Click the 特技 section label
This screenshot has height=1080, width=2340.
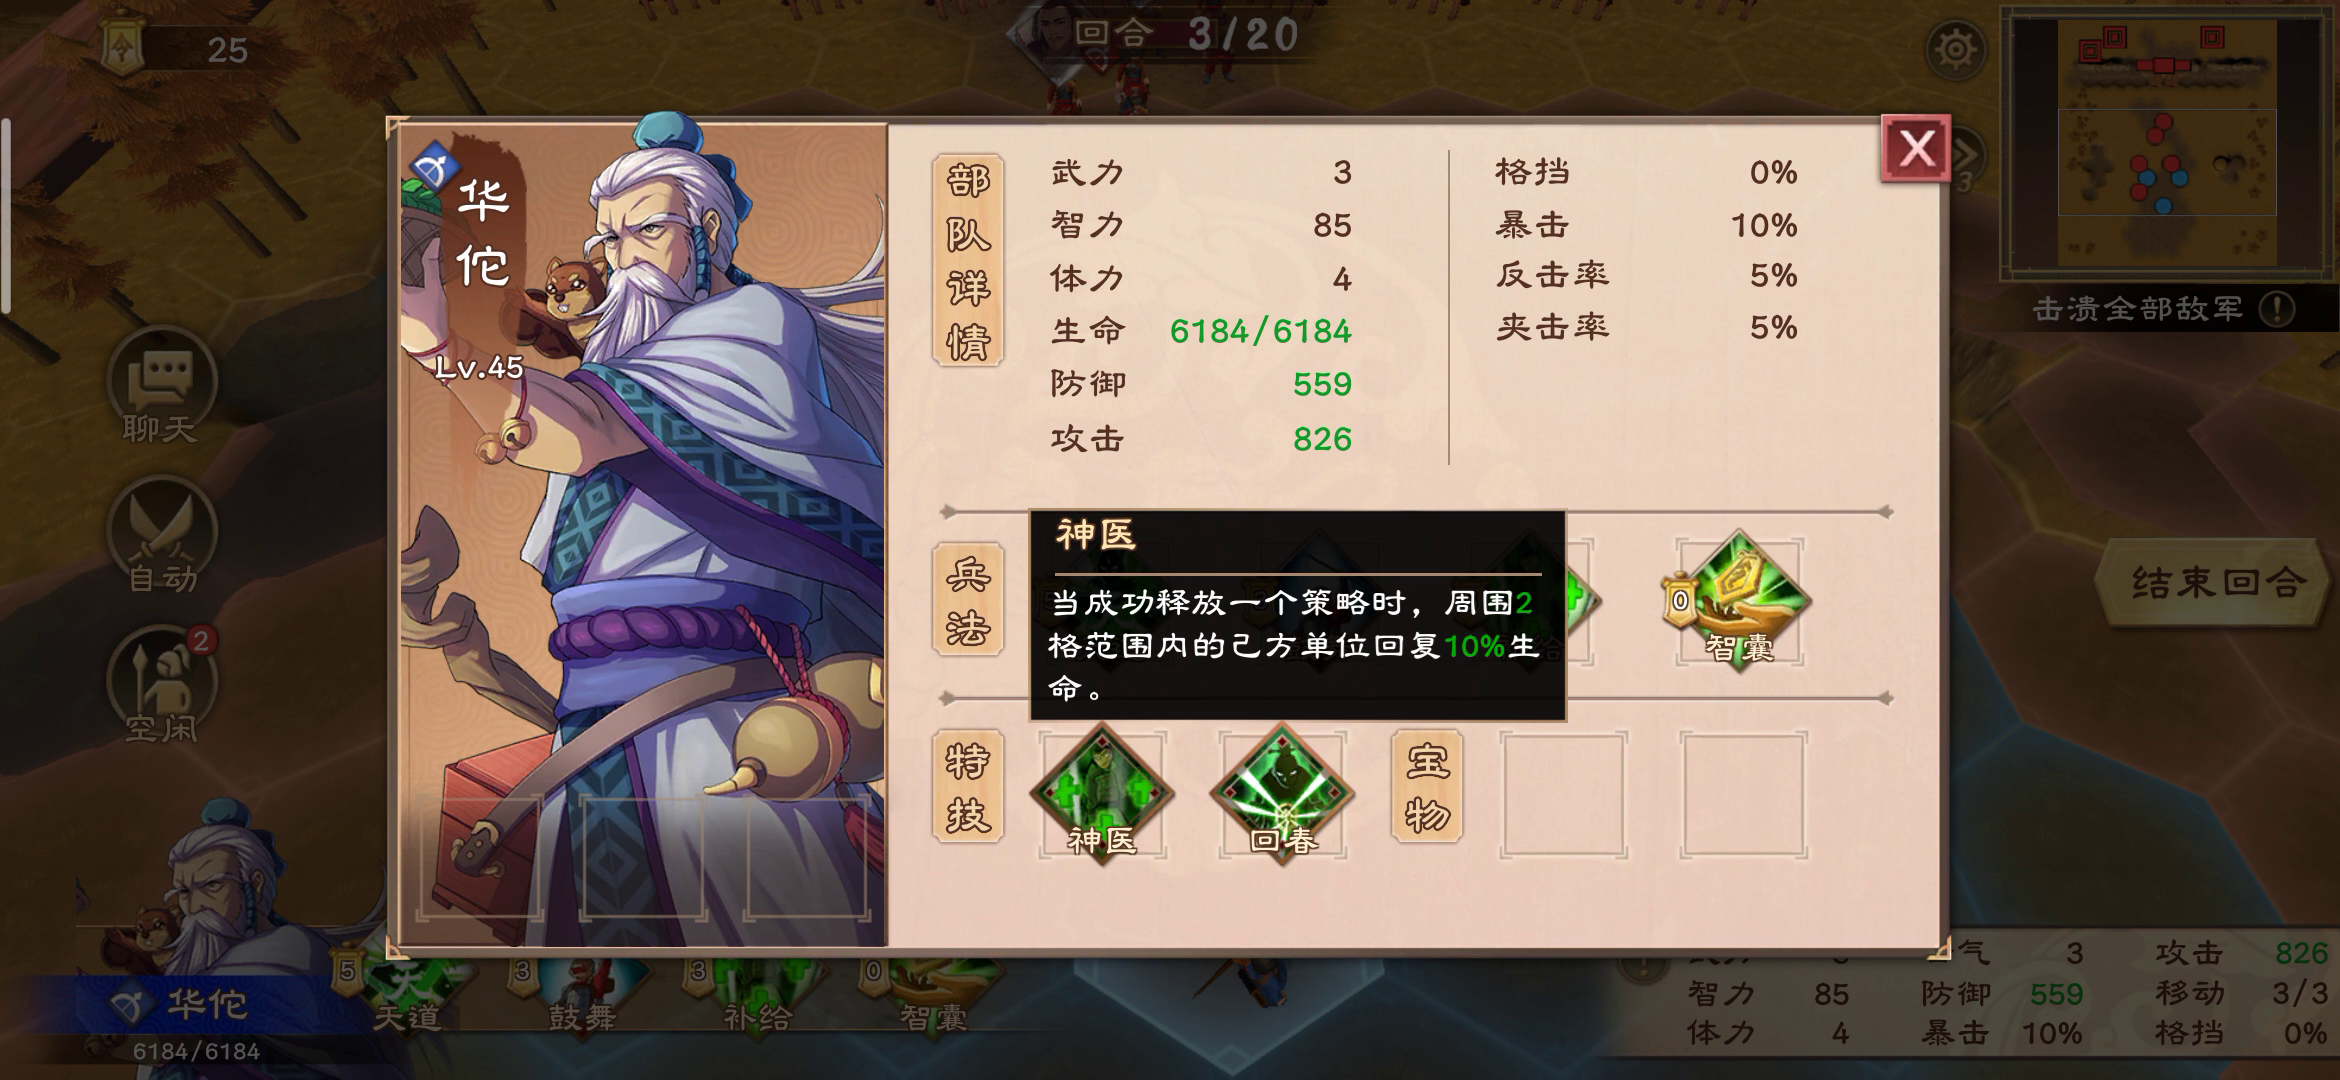click(968, 786)
